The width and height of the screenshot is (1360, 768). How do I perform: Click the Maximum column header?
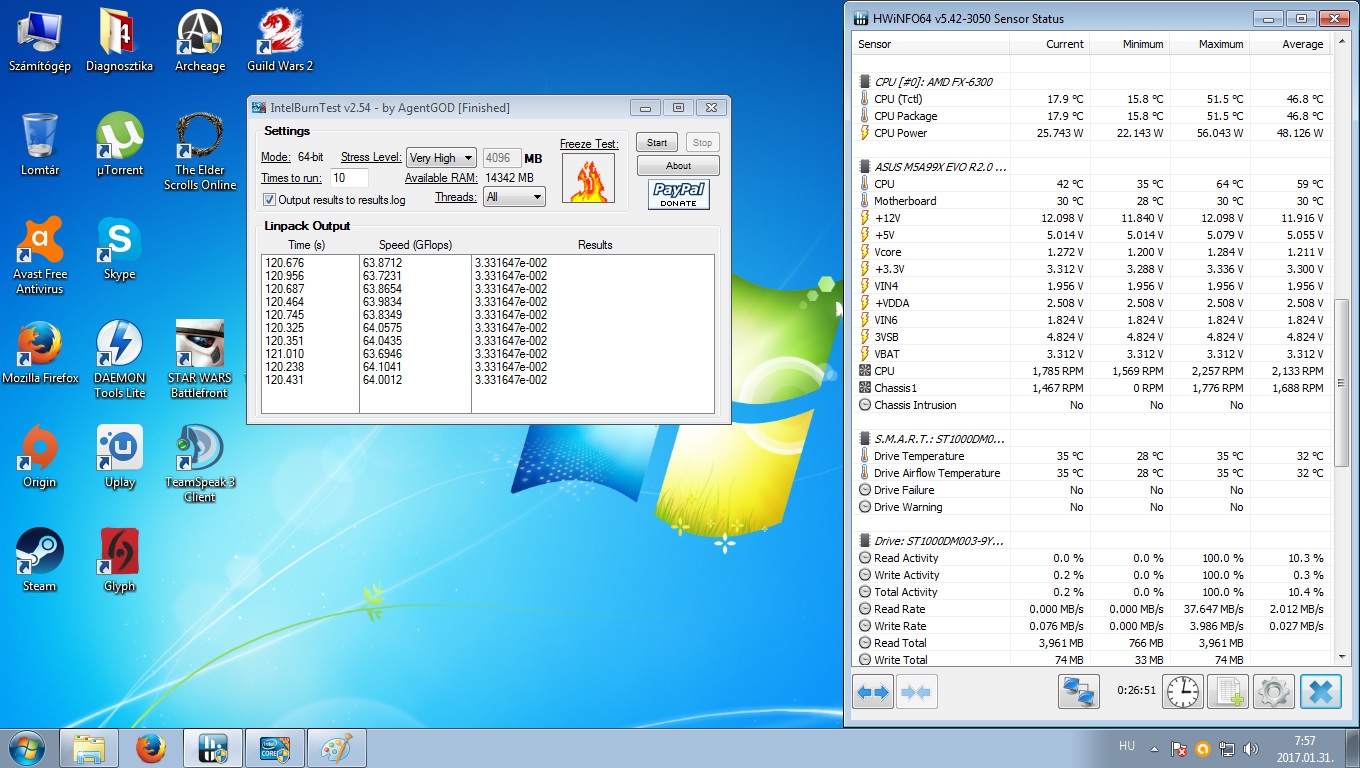[1210, 44]
